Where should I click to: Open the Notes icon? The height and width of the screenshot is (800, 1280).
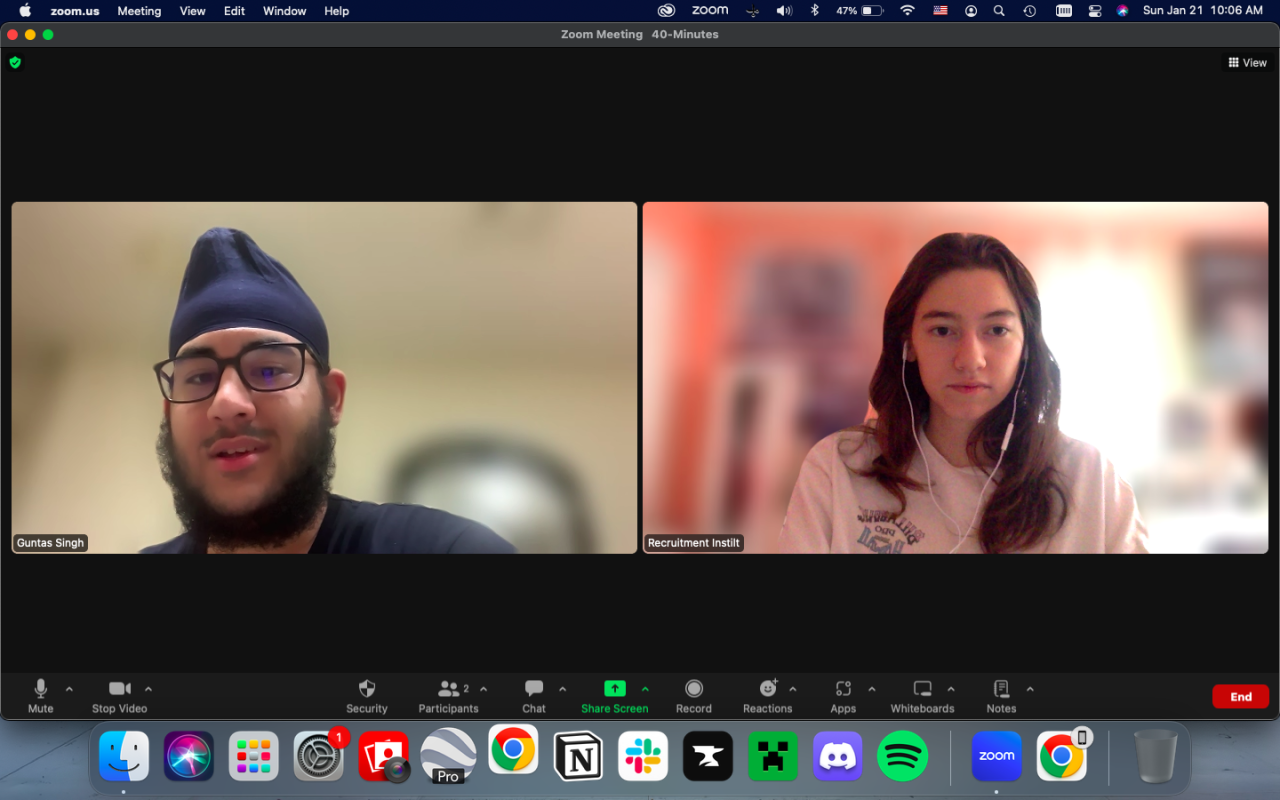[1001, 689]
